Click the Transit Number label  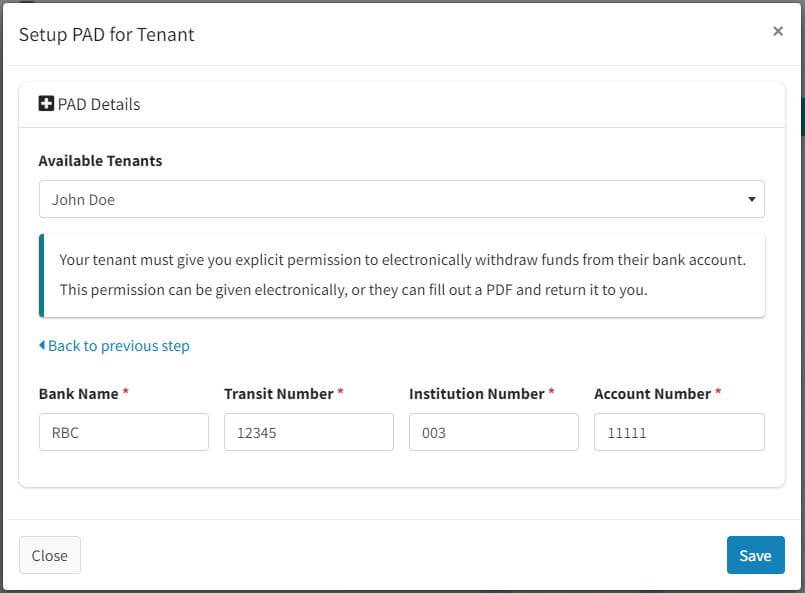[279, 394]
